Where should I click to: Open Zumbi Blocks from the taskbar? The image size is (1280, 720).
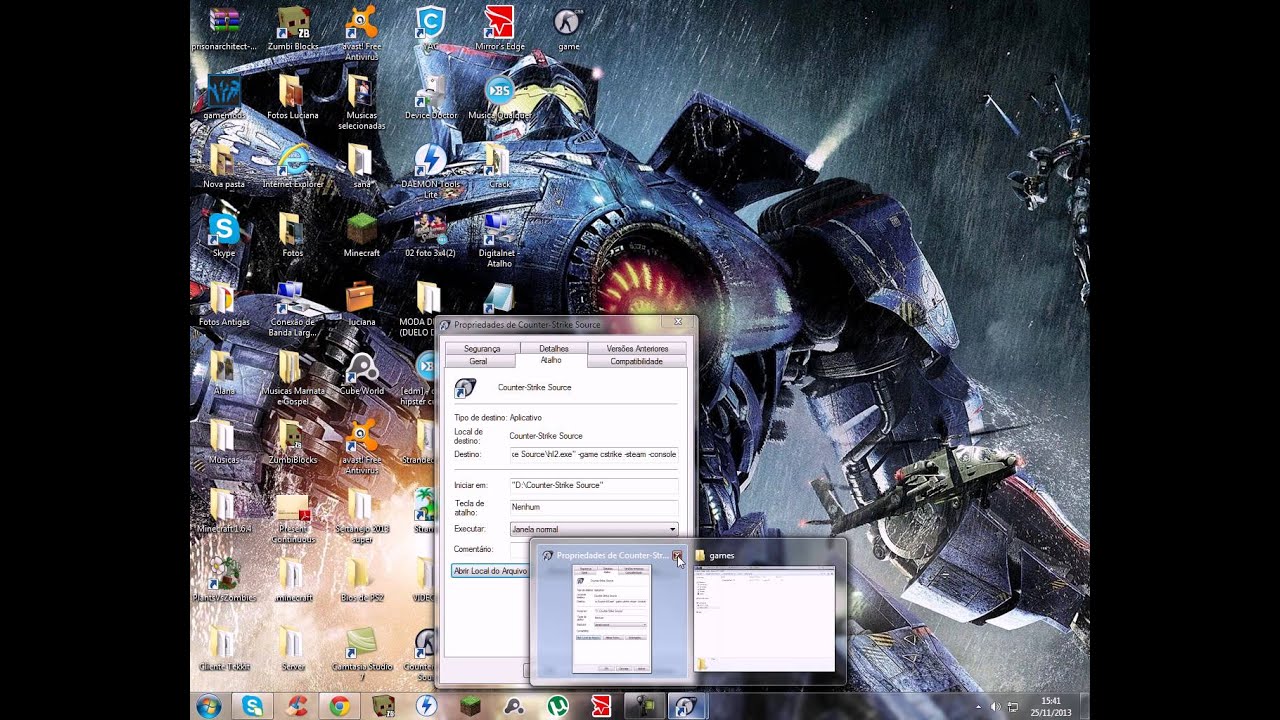[383, 706]
